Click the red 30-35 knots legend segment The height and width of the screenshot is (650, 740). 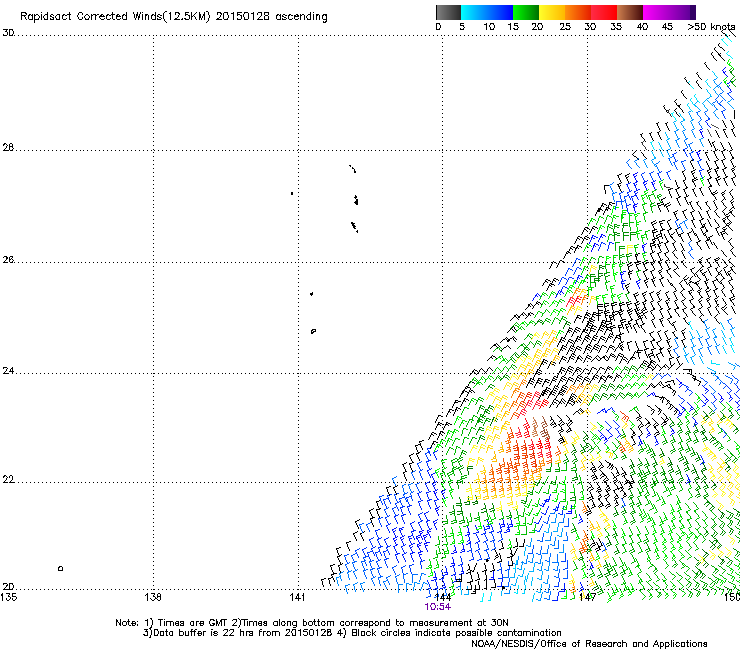click(x=604, y=12)
